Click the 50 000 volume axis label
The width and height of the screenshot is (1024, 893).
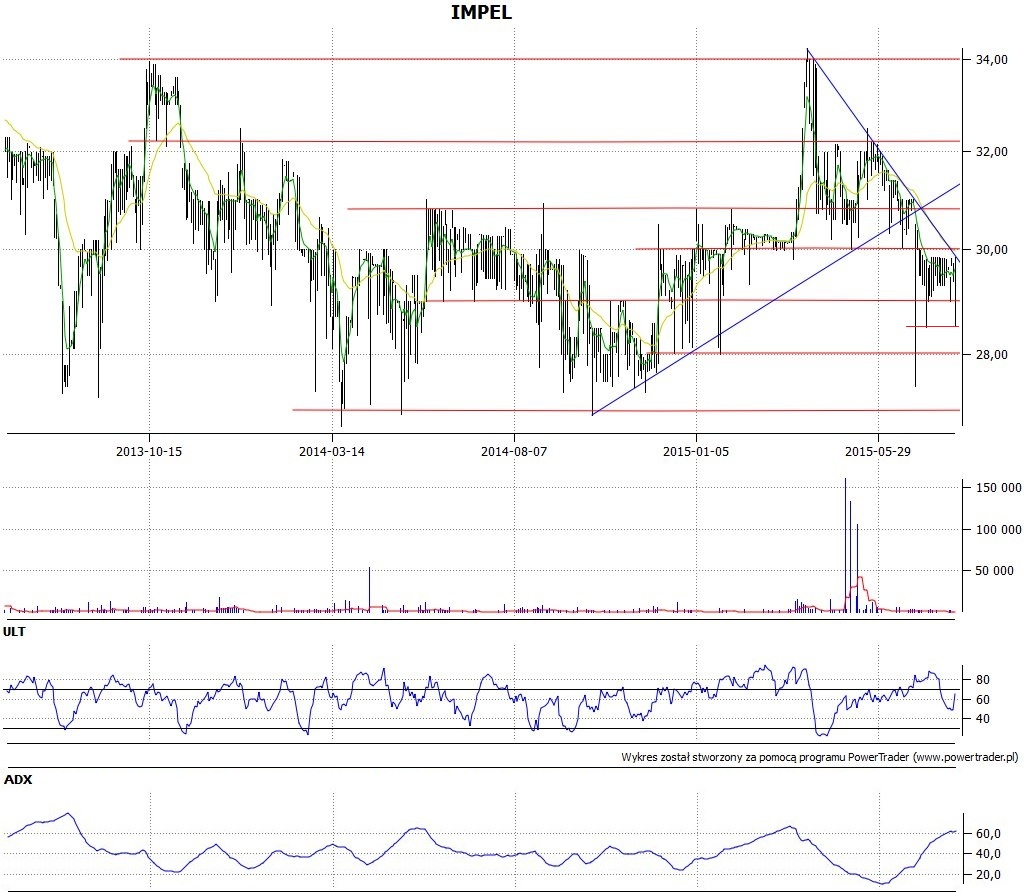point(995,571)
